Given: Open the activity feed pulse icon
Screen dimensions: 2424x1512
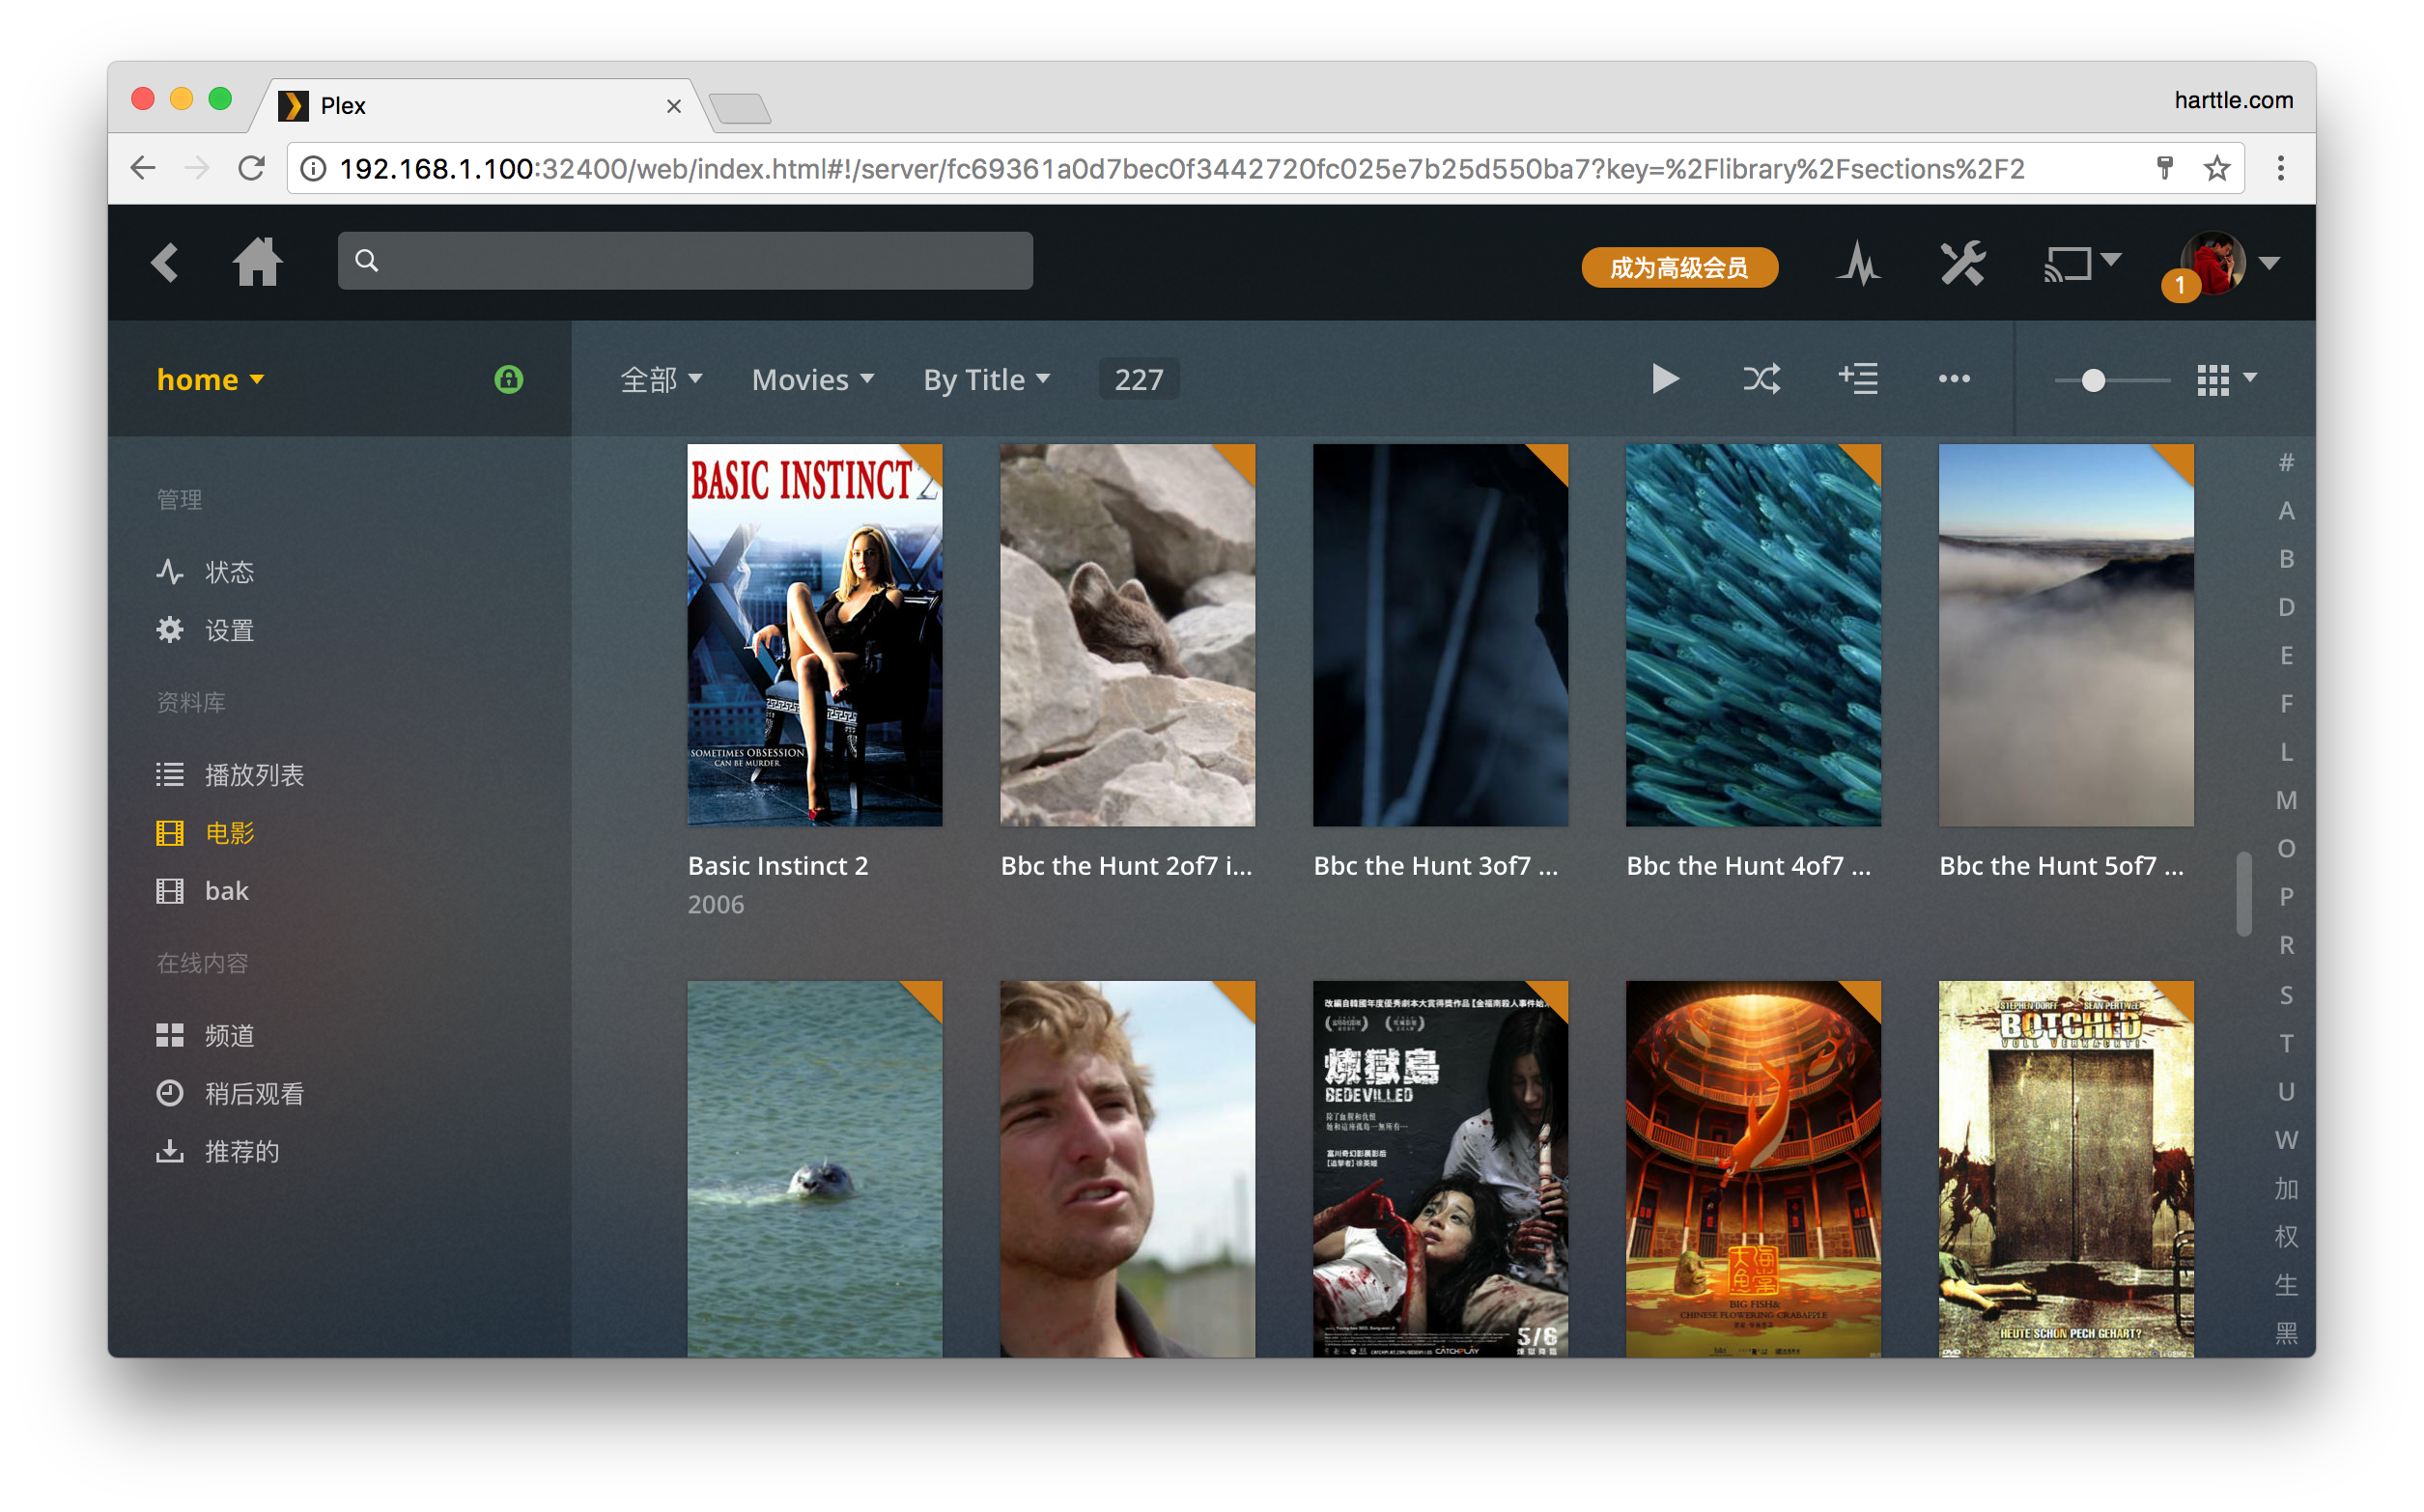Looking at the screenshot, I should (x=1858, y=263).
